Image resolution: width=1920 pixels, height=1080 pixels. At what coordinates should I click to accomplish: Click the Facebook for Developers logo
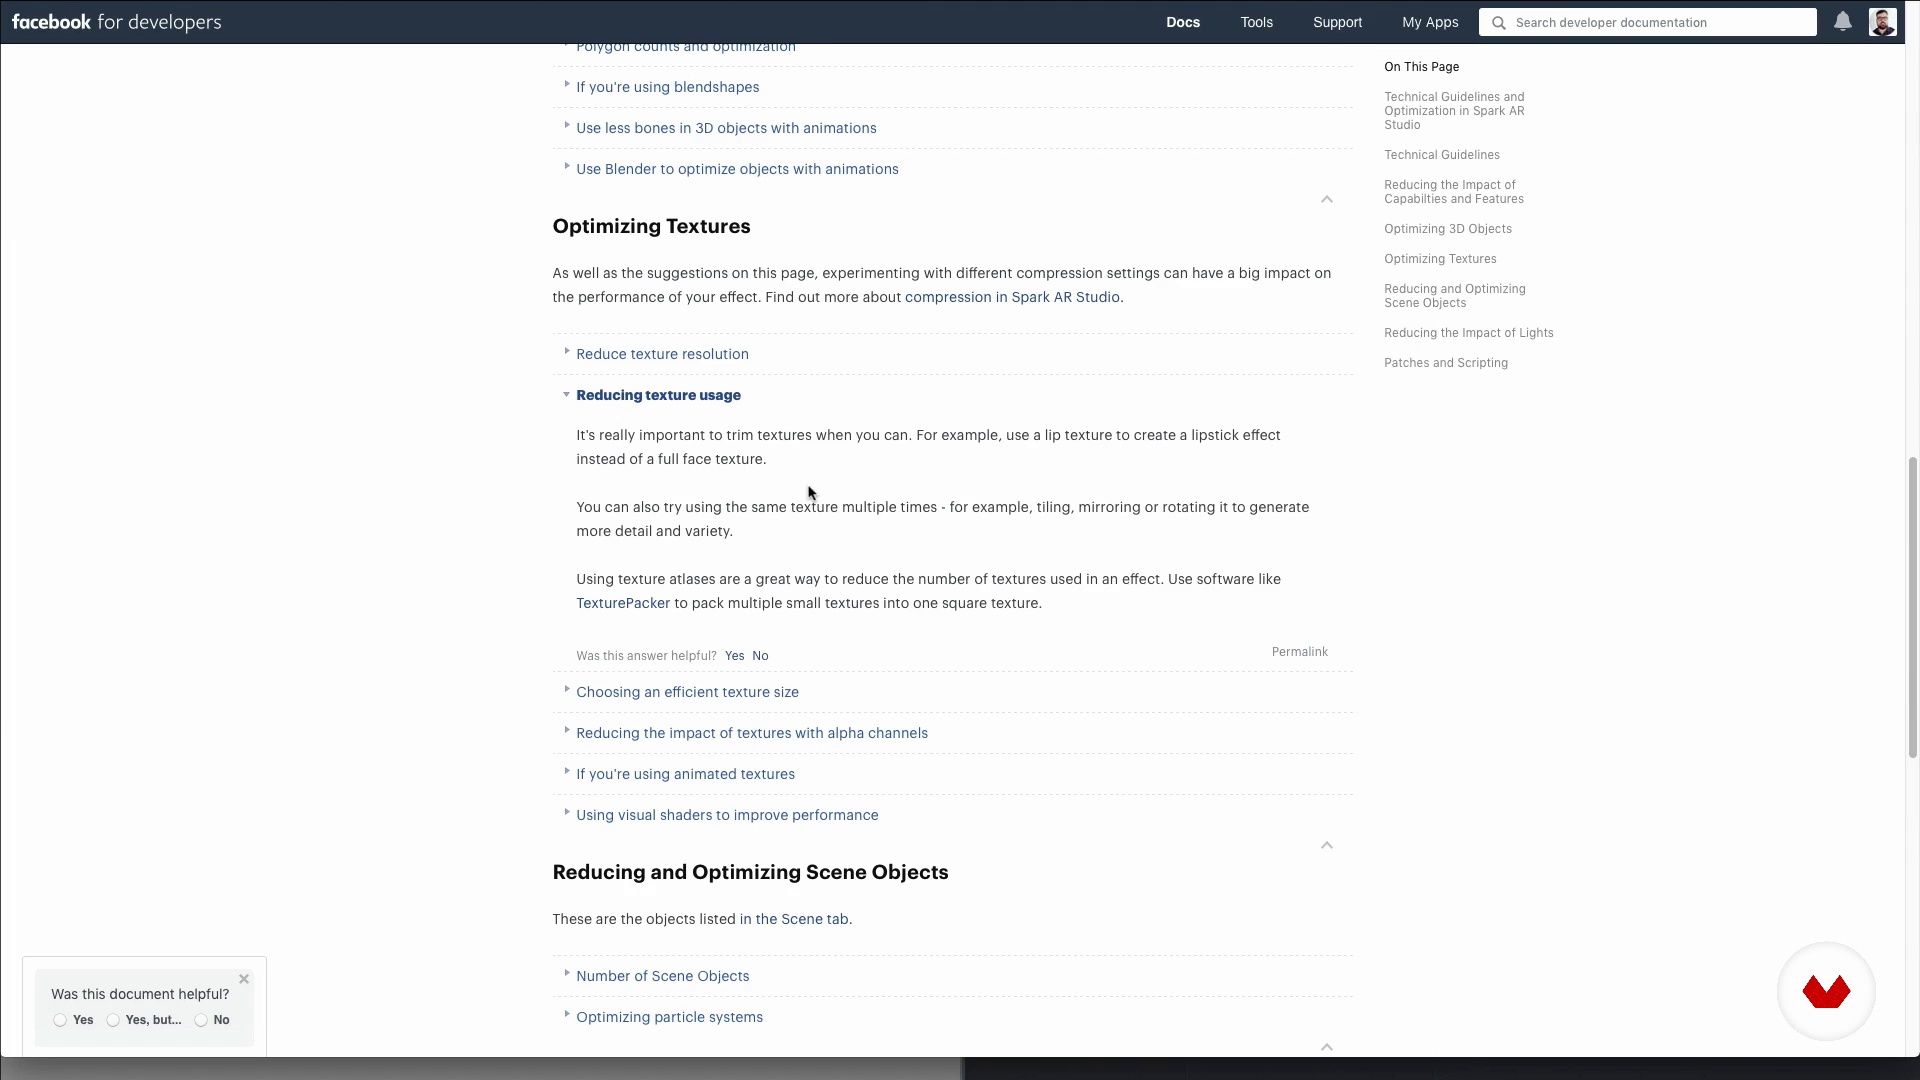point(116,22)
